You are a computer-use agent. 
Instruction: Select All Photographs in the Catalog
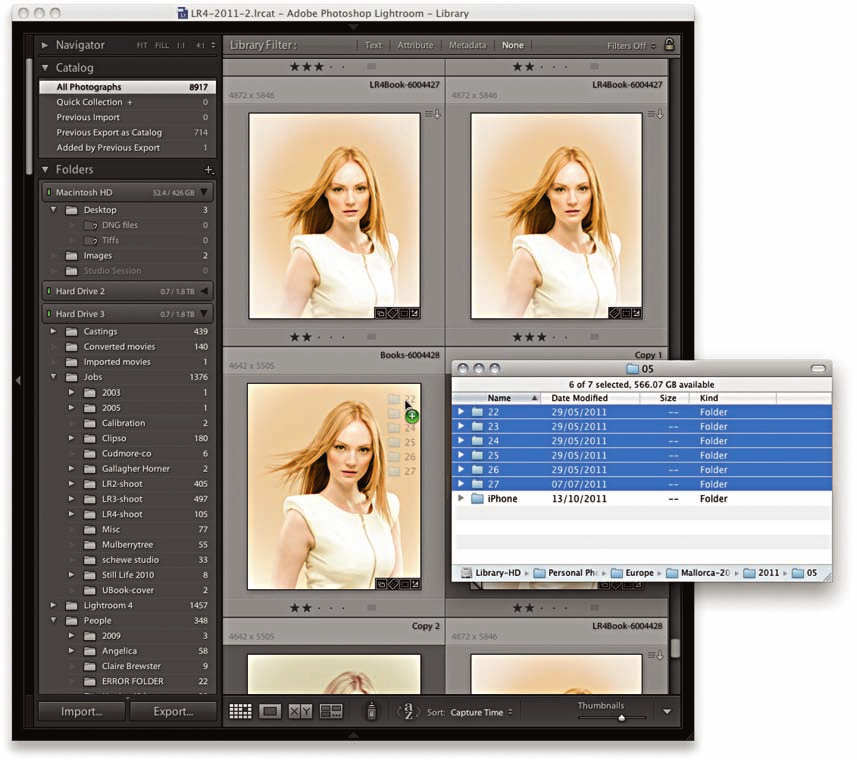point(128,87)
